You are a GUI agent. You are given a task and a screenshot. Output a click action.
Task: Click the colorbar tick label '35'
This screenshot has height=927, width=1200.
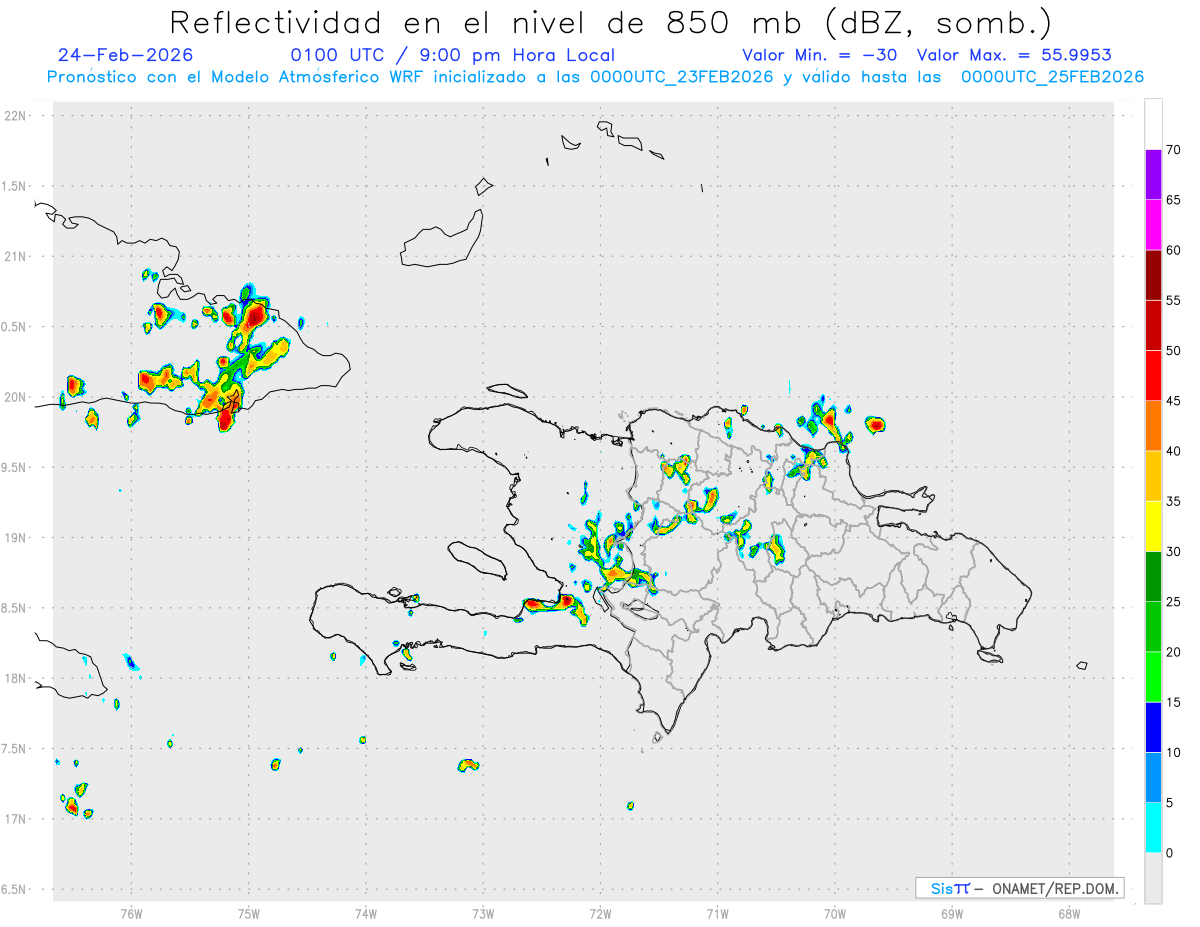tap(1174, 501)
